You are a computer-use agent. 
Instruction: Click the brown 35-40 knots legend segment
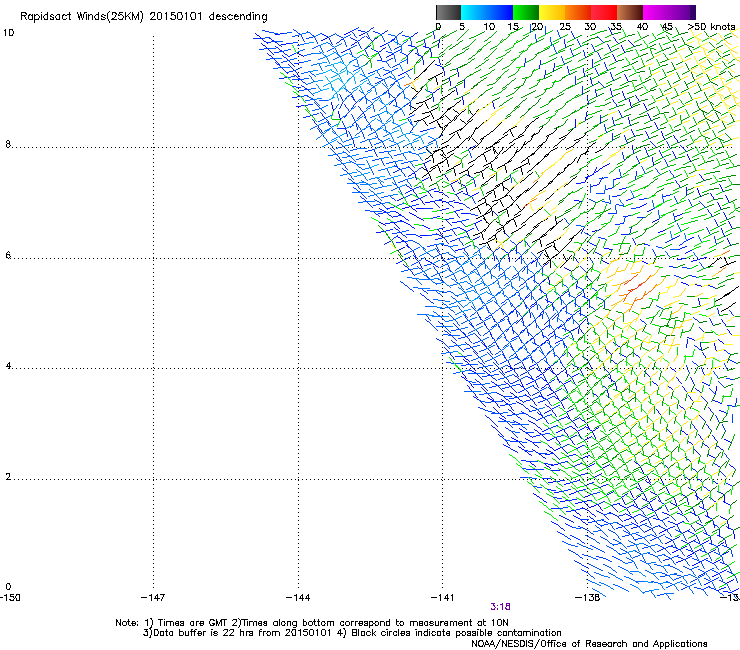click(x=630, y=12)
